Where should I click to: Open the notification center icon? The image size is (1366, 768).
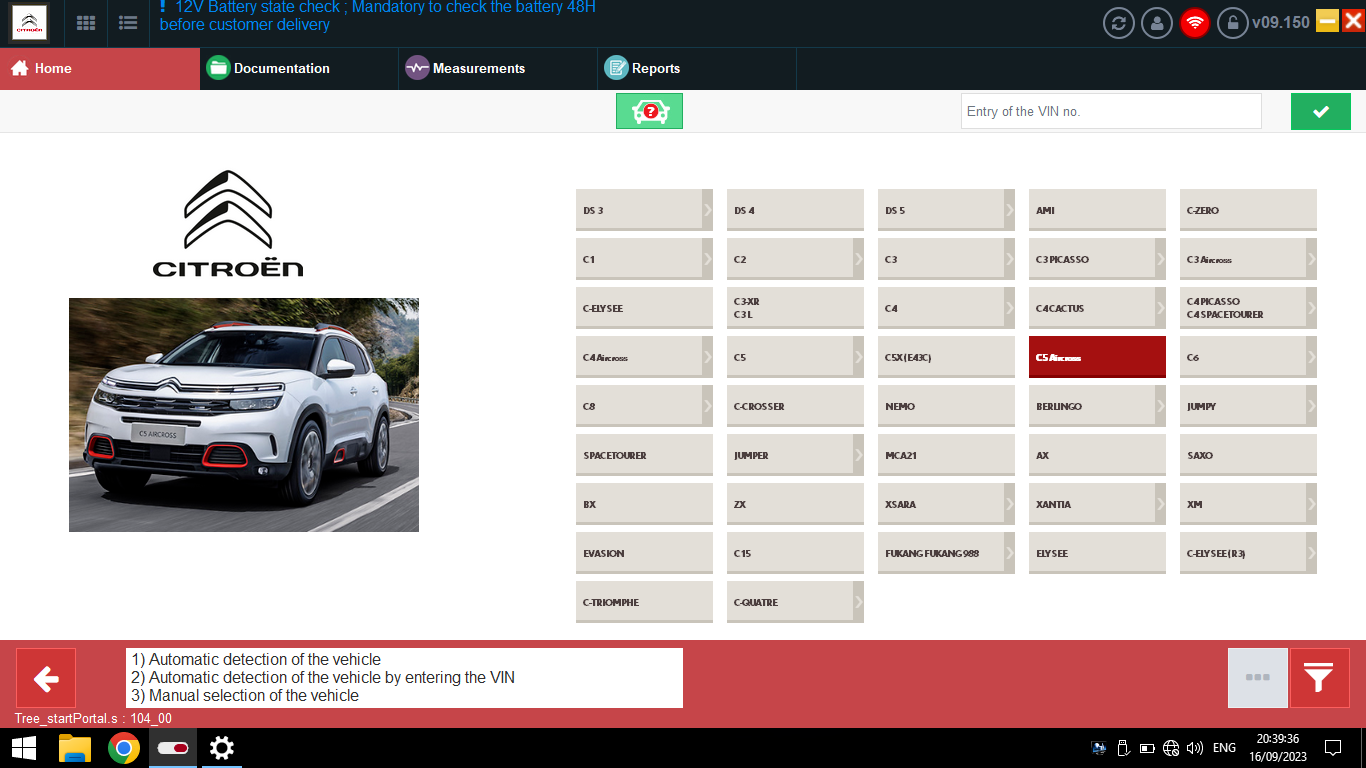(x=1332, y=748)
